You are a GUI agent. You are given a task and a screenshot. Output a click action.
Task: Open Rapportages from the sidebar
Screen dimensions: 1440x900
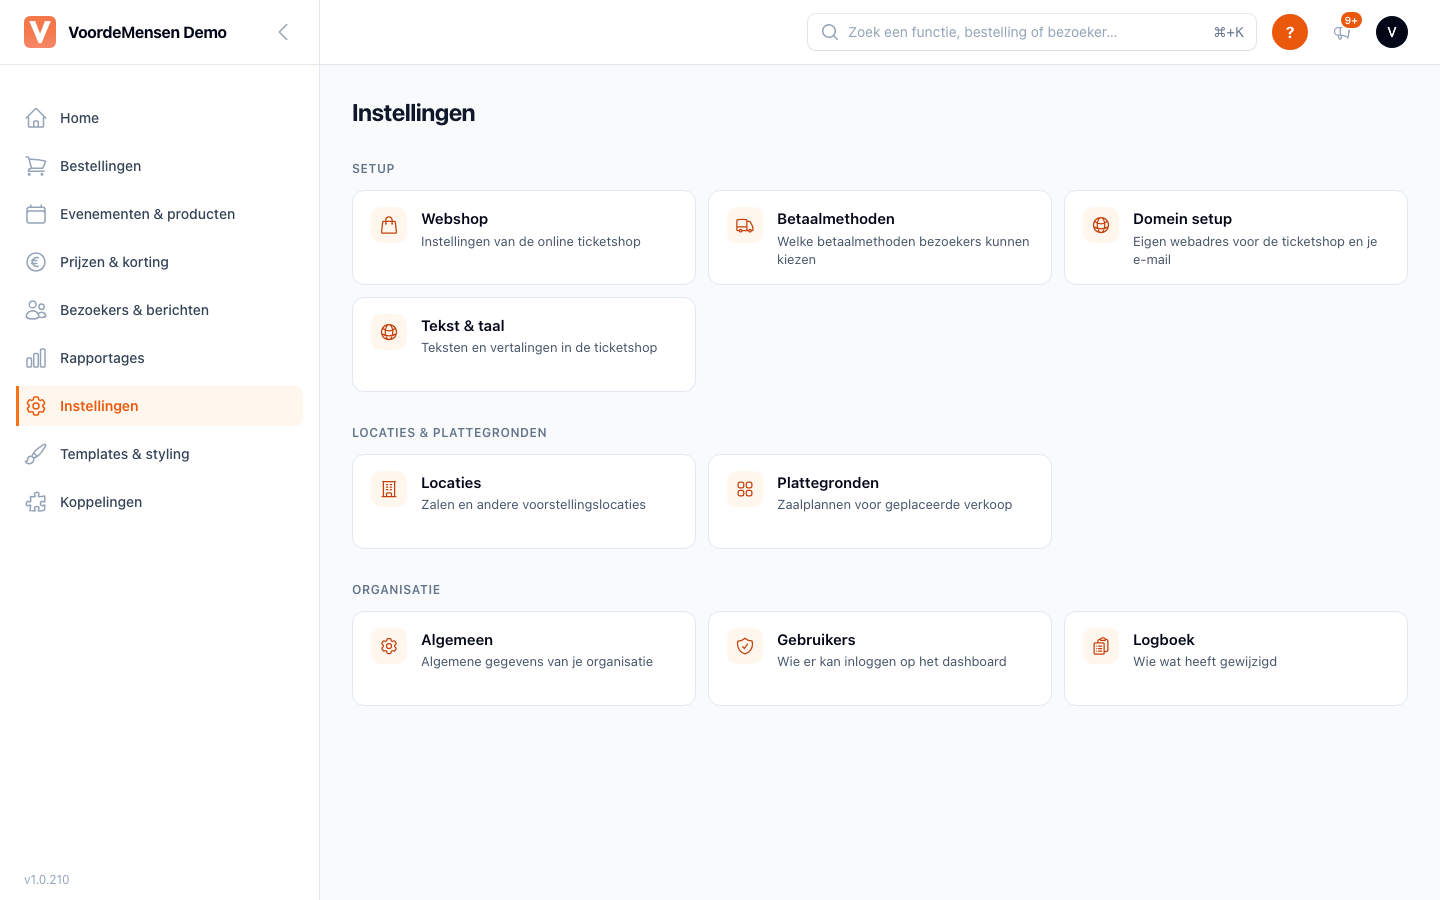160,358
